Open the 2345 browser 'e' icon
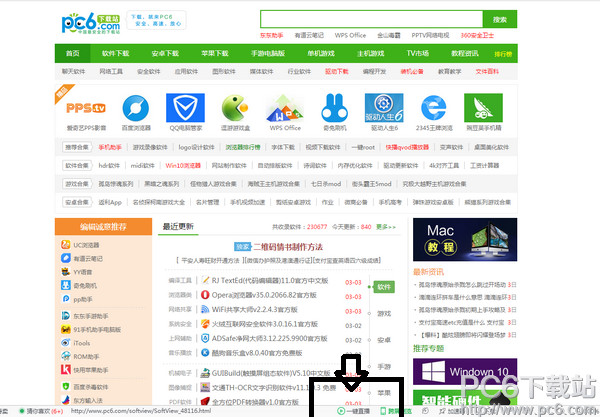Viewport: 600px width, 417px height. [434, 108]
